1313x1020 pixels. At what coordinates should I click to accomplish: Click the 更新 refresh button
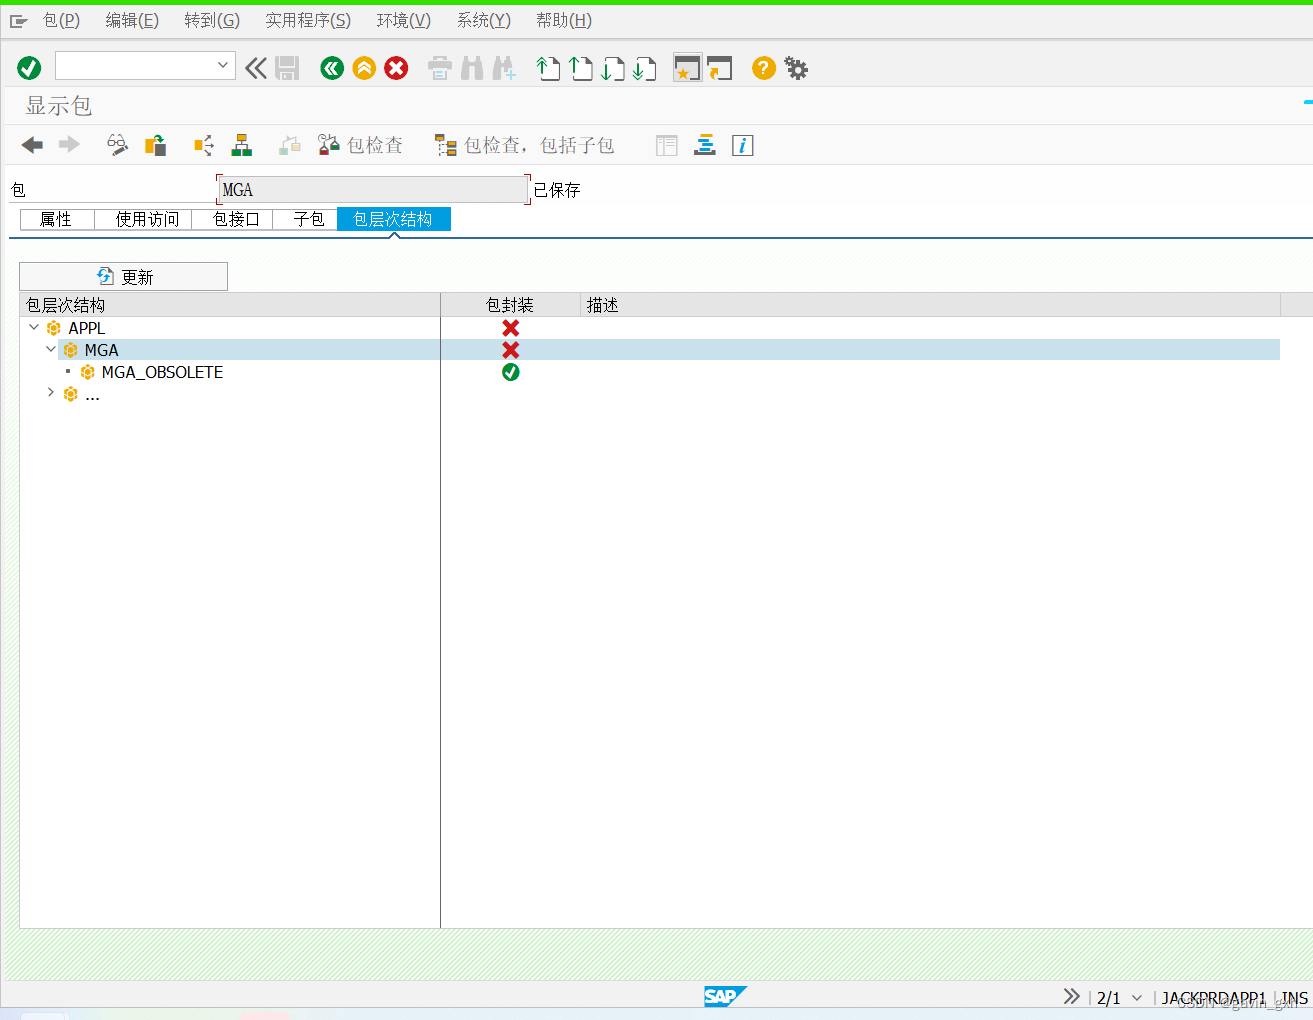click(124, 277)
